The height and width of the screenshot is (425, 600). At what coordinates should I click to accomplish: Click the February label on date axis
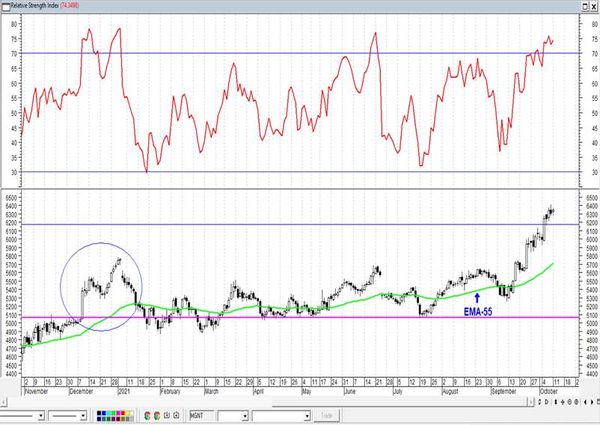pyautogui.click(x=170, y=391)
